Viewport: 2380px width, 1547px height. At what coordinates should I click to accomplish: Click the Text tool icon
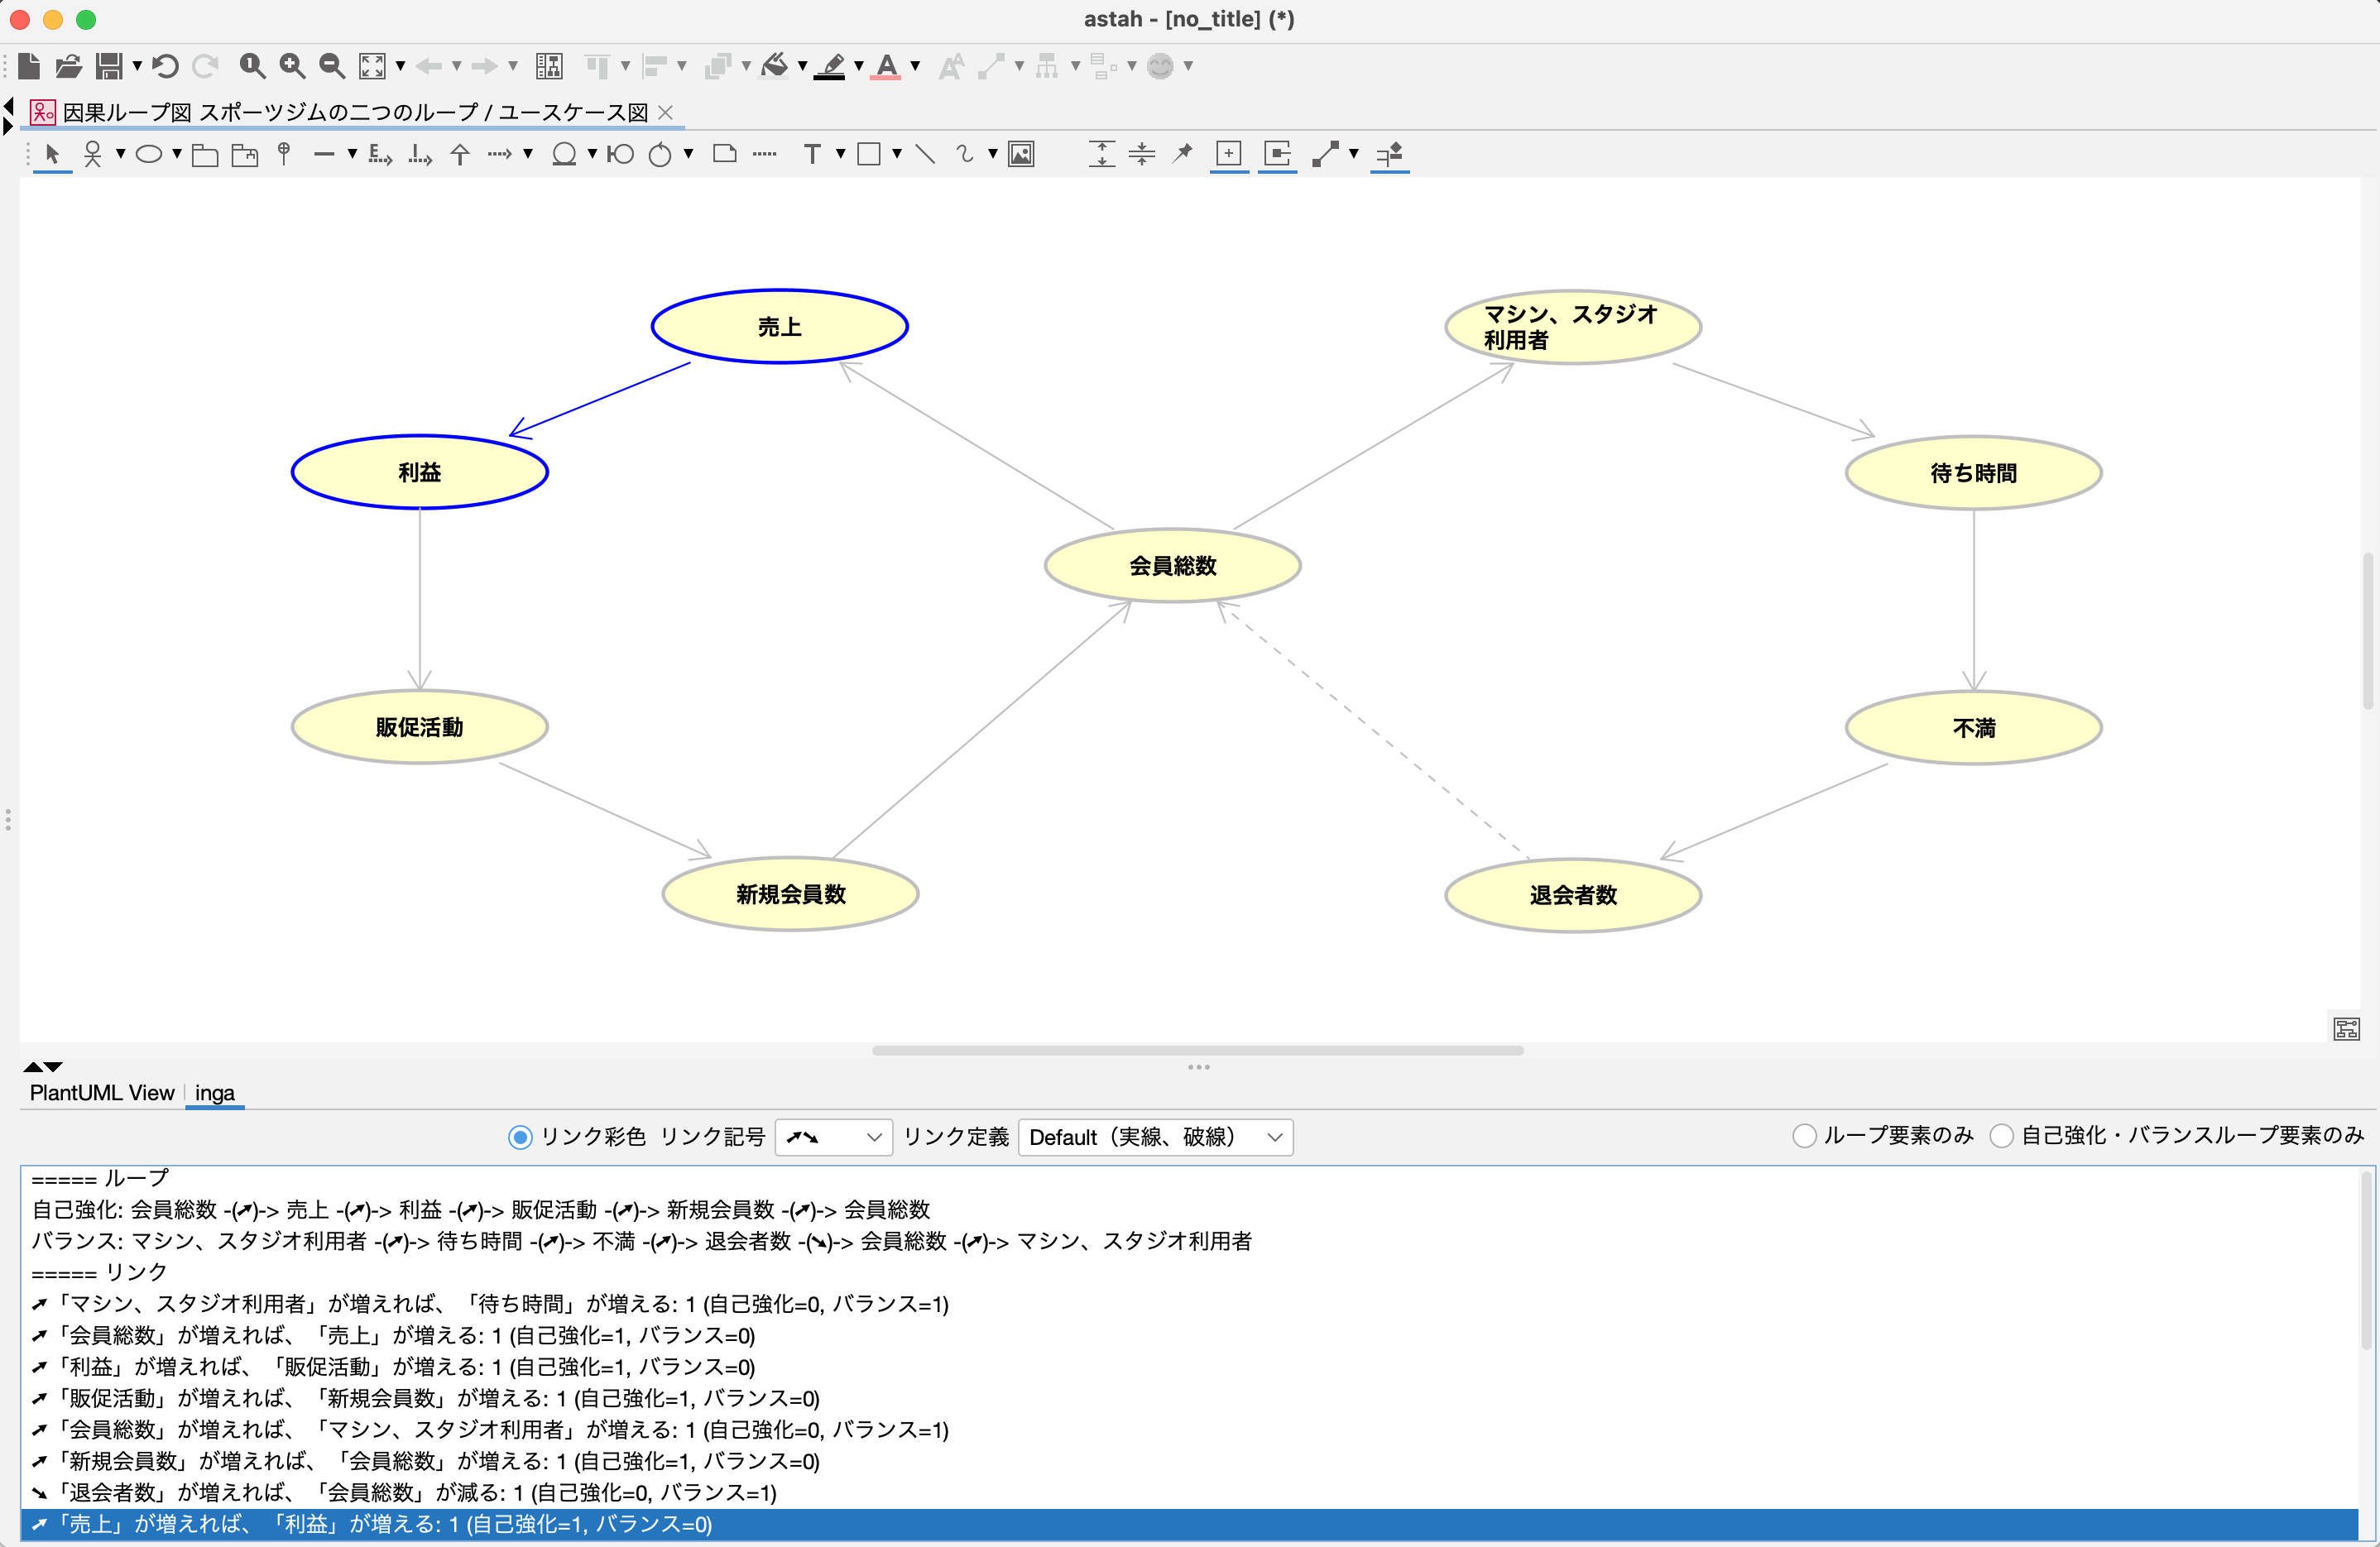pyautogui.click(x=812, y=154)
